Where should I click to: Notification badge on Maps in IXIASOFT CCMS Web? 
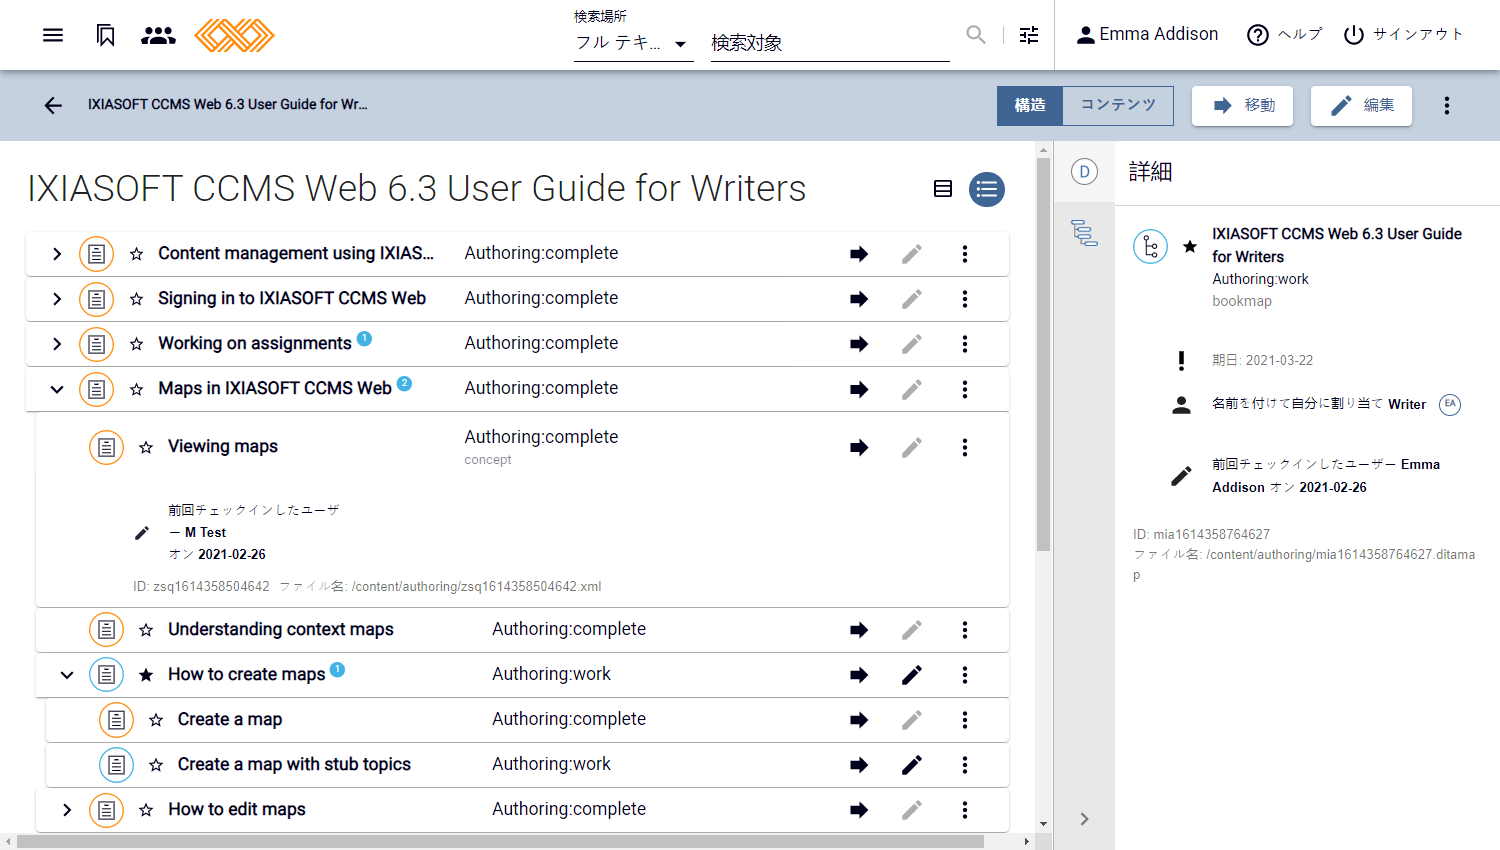click(404, 383)
